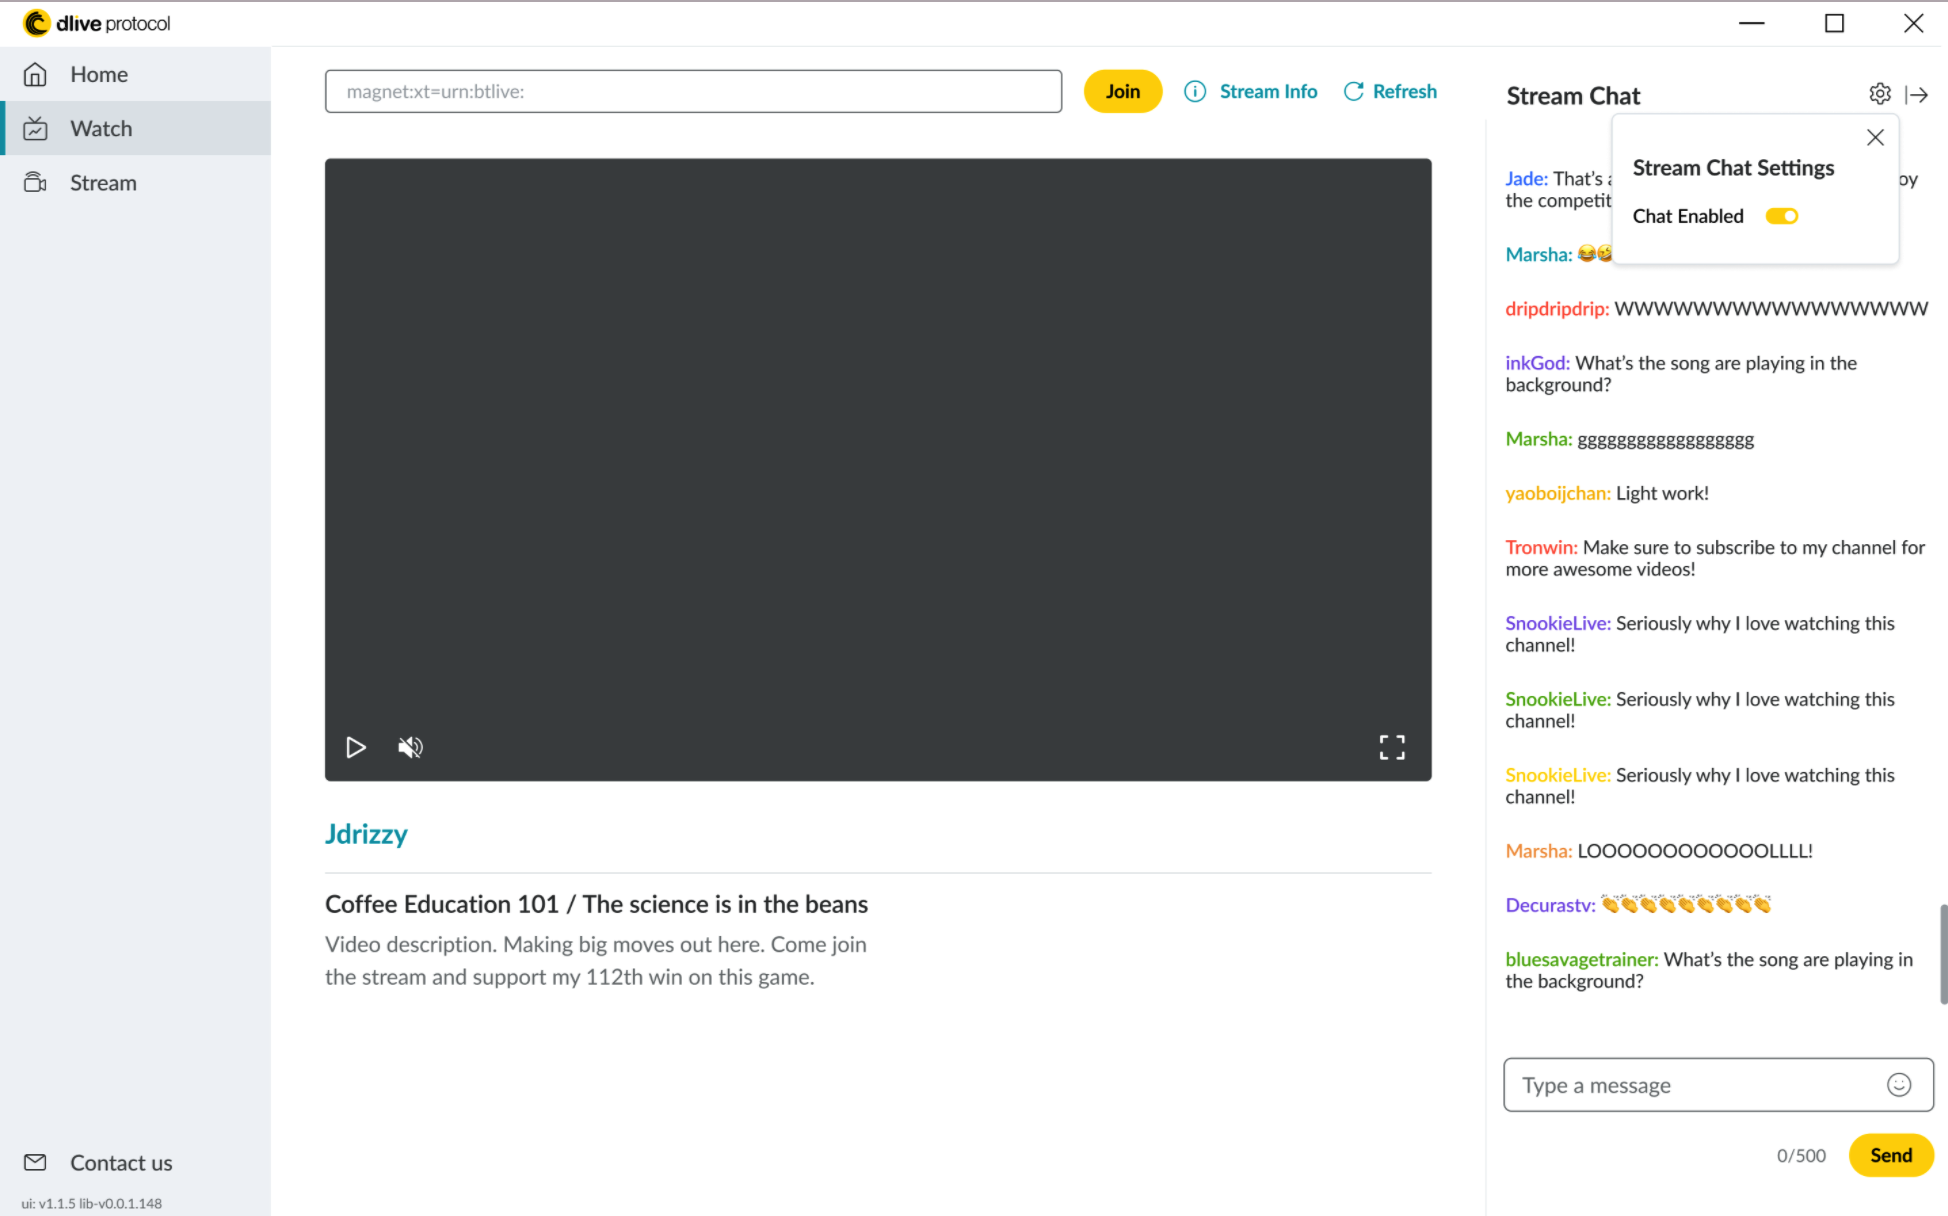The width and height of the screenshot is (1948, 1216).
Task: Click the chat scrollbar thumb
Action: [1942, 953]
